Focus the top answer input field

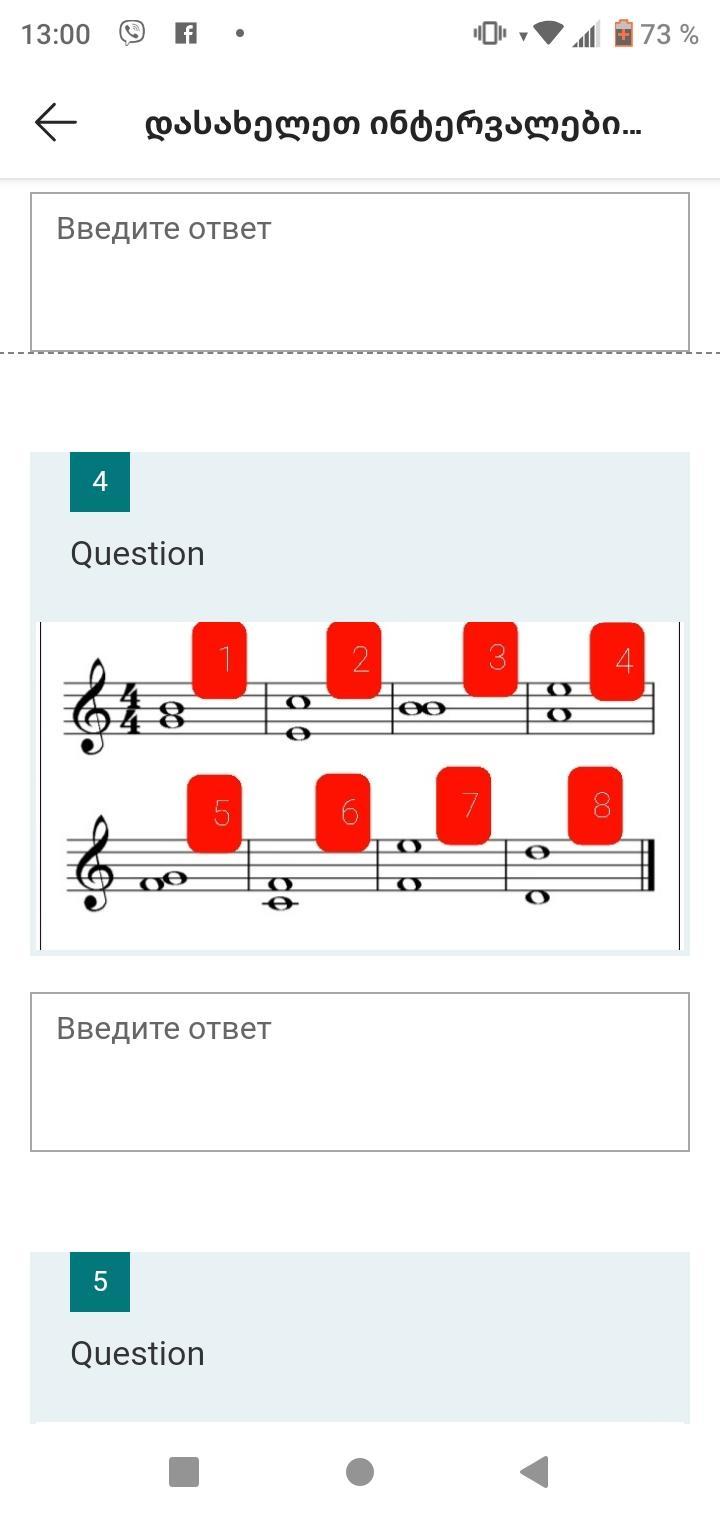pyautogui.click(x=360, y=271)
